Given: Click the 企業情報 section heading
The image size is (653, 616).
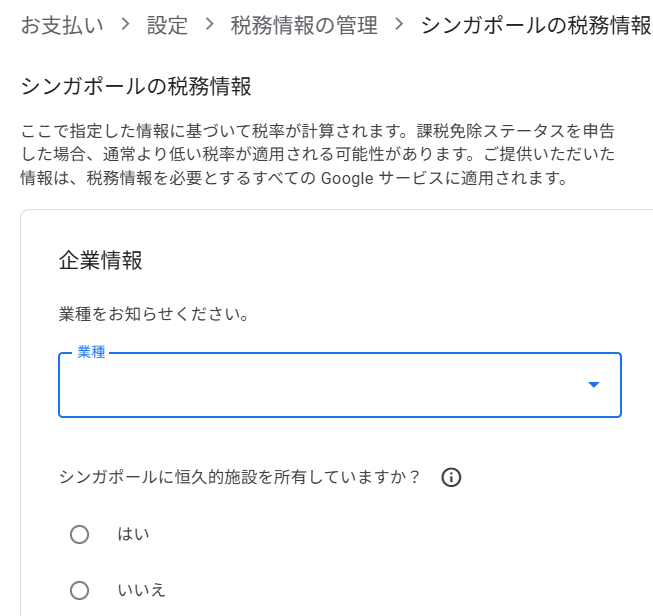Looking at the screenshot, I should 100,262.
